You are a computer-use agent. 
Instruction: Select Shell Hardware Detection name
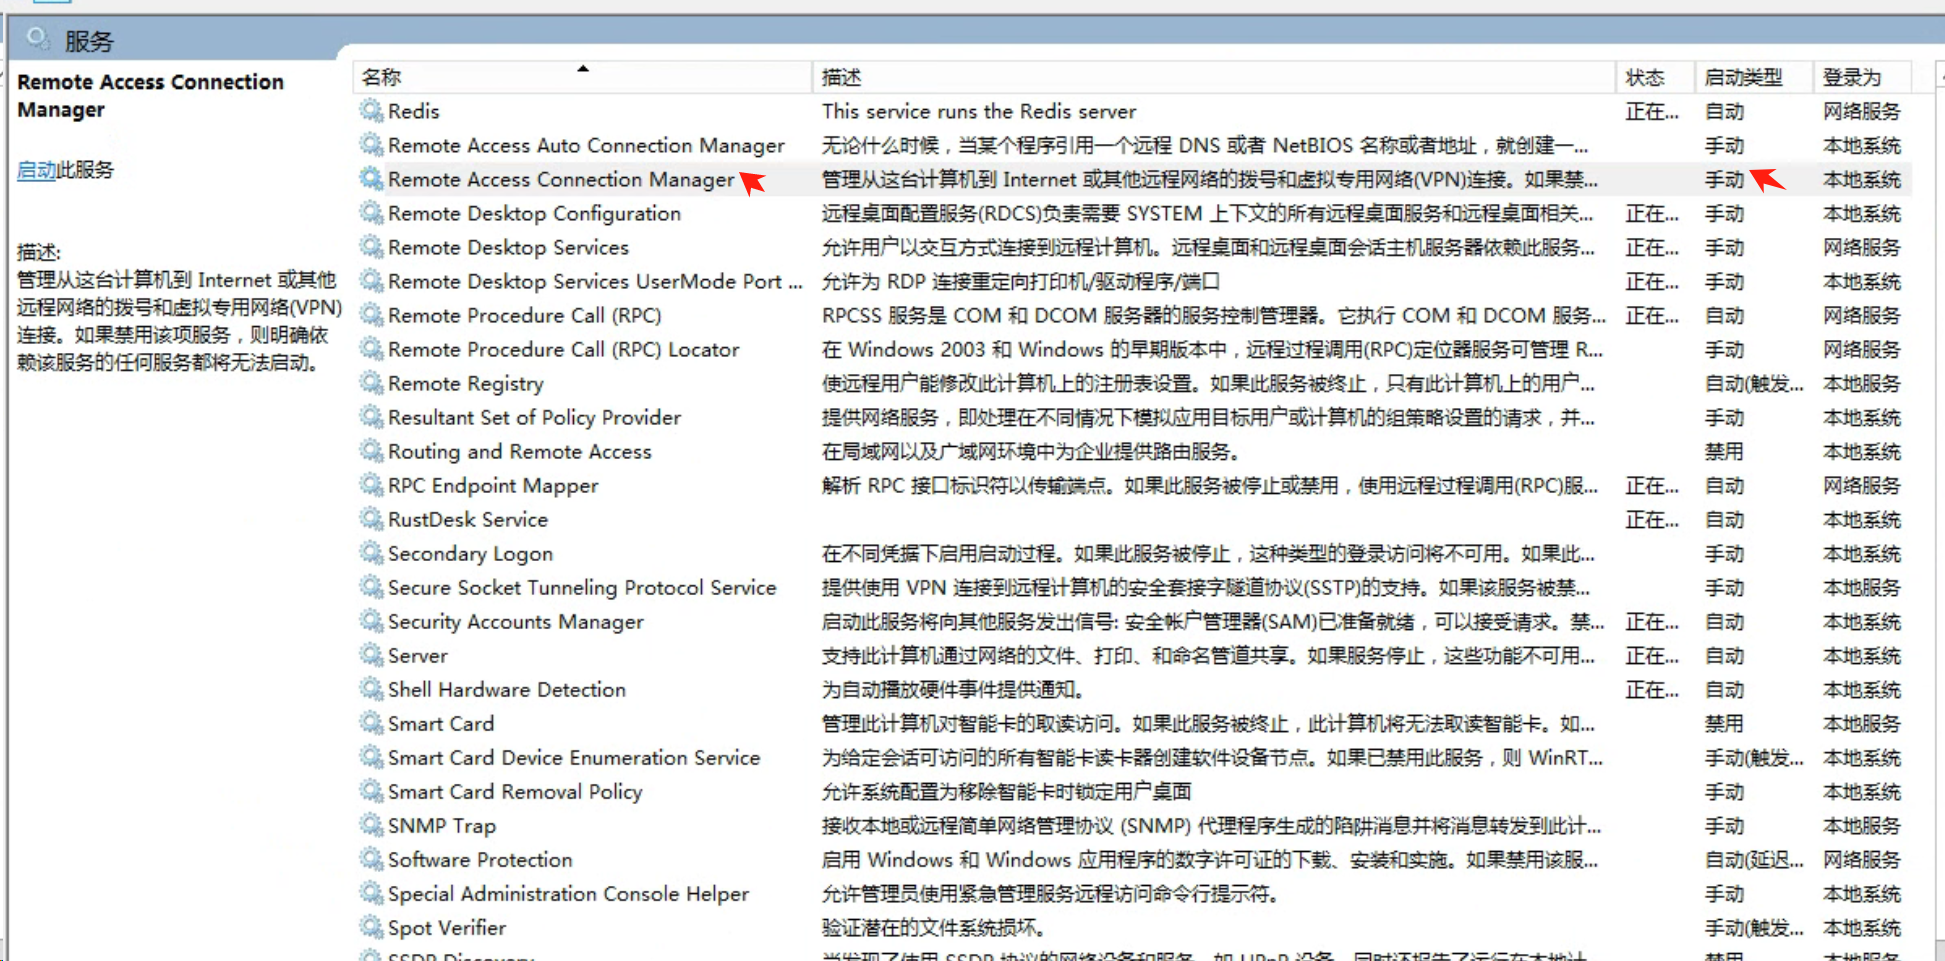(507, 689)
